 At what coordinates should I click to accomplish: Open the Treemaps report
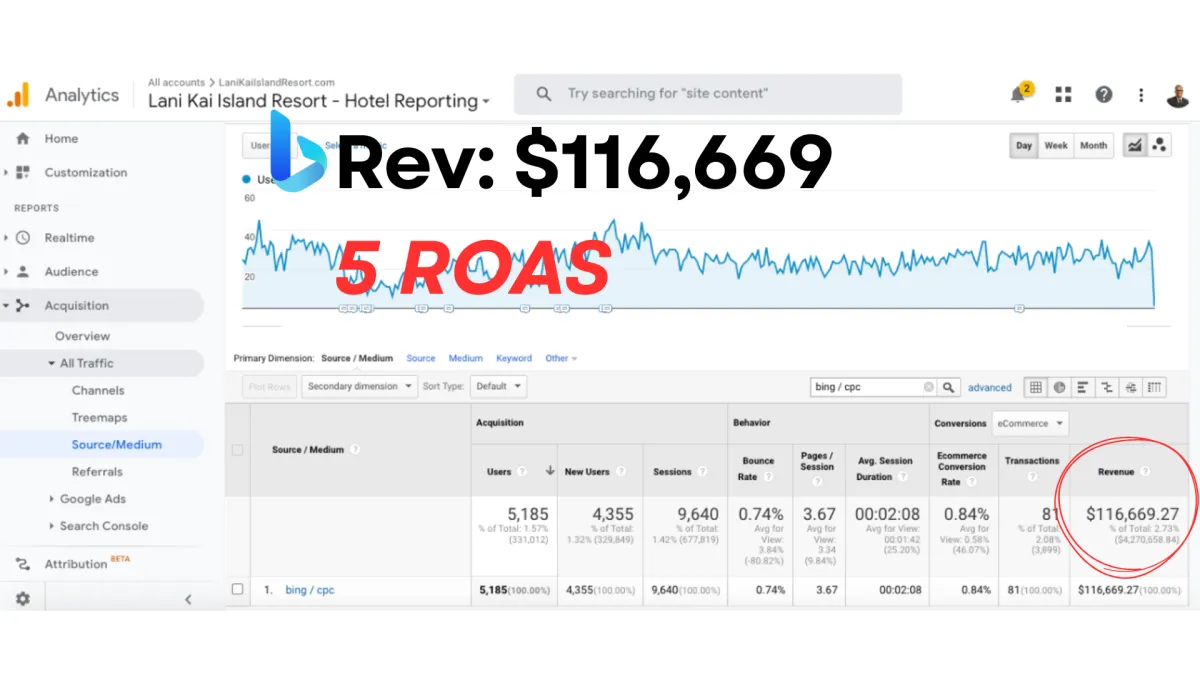tap(99, 417)
